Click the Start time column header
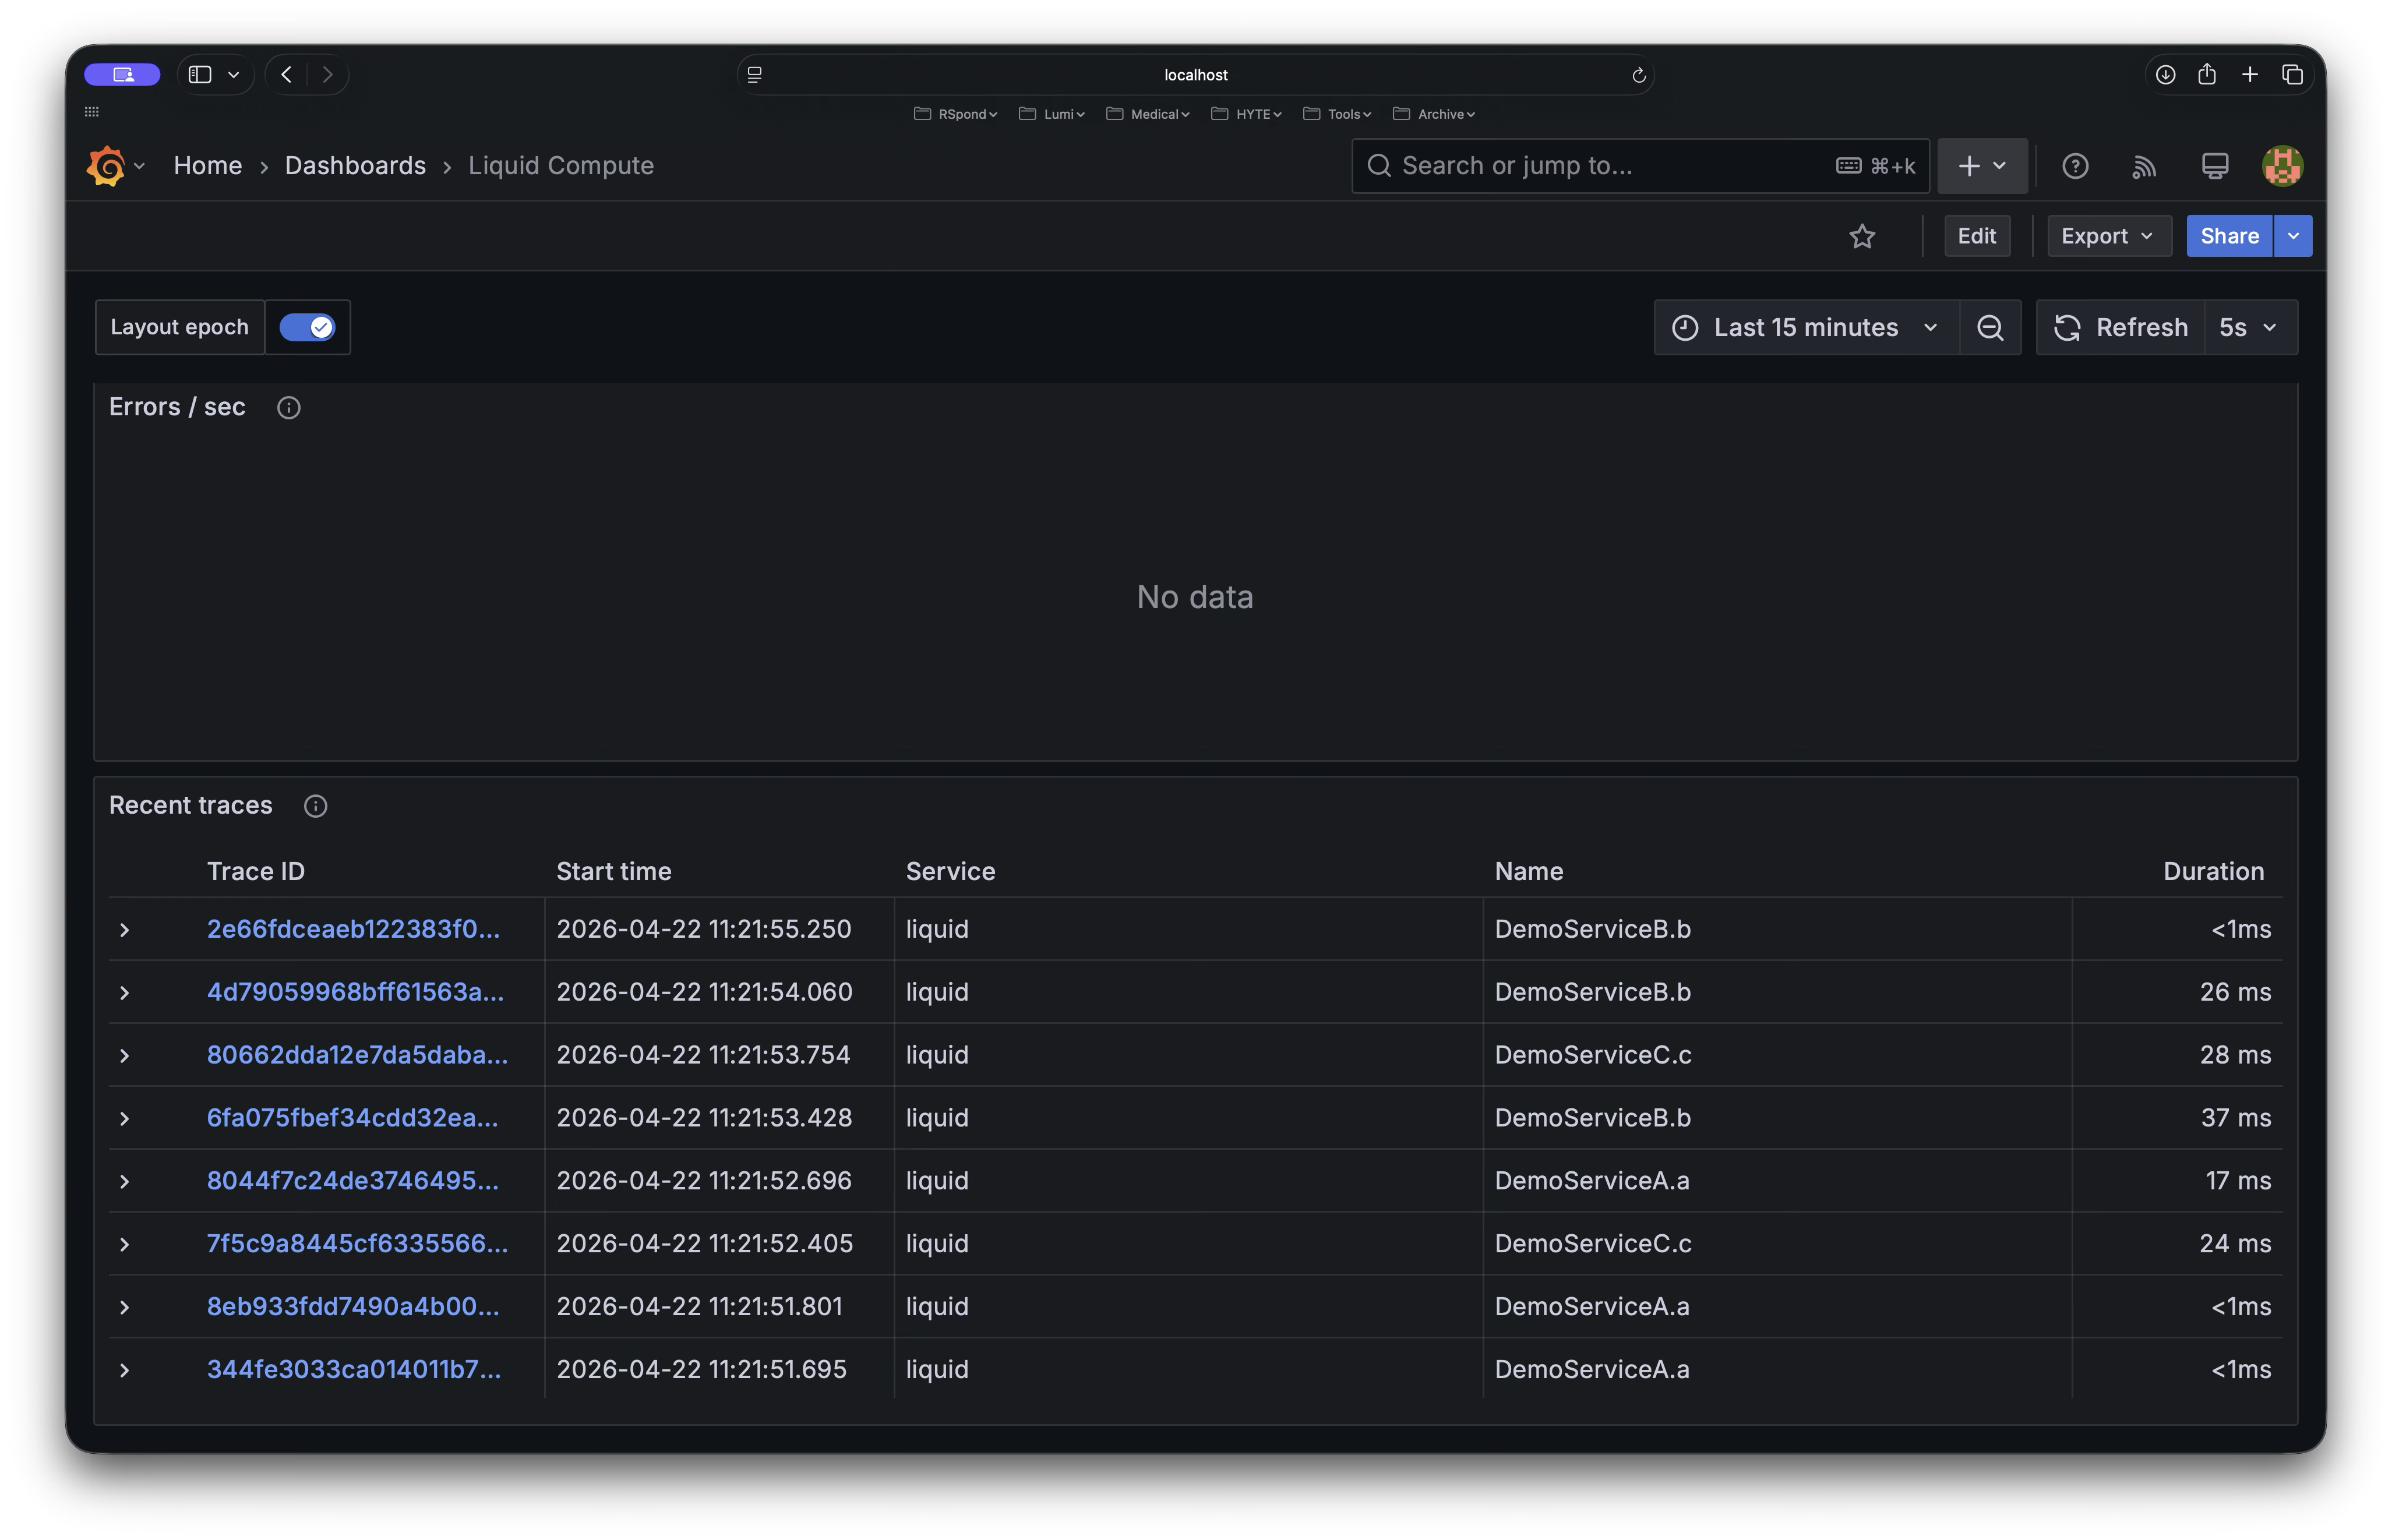The width and height of the screenshot is (2392, 1540). pos(613,872)
